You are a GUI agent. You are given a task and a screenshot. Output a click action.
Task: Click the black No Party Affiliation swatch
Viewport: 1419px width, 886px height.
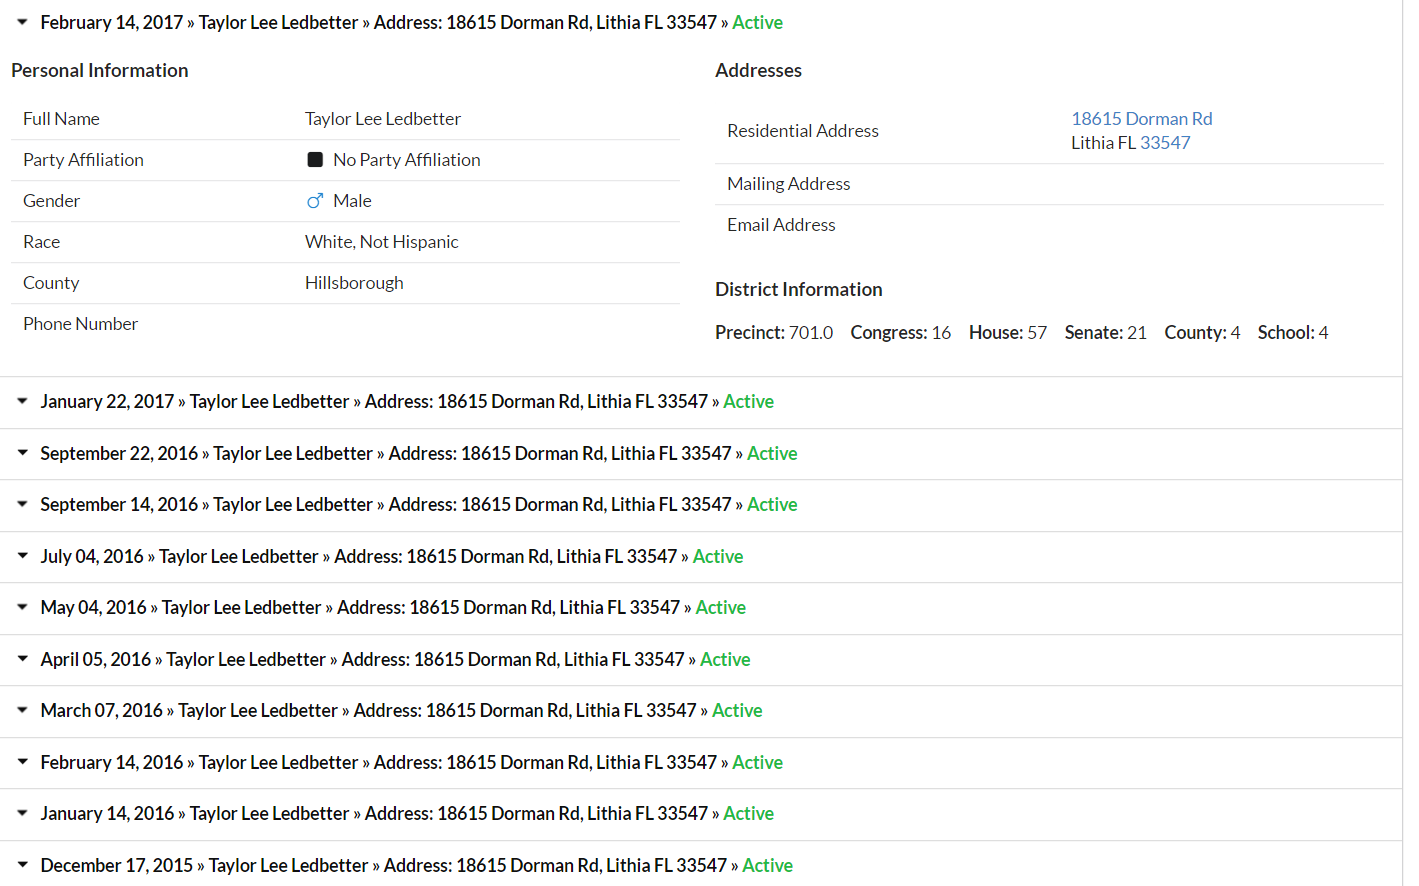(315, 160)
